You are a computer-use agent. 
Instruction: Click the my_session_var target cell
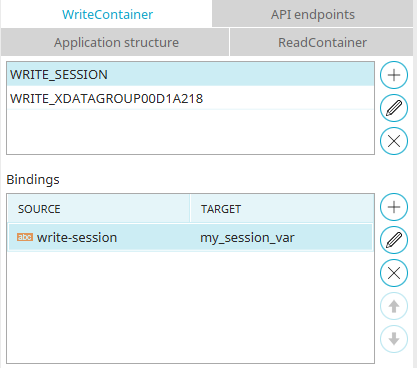tap(247, 238)
